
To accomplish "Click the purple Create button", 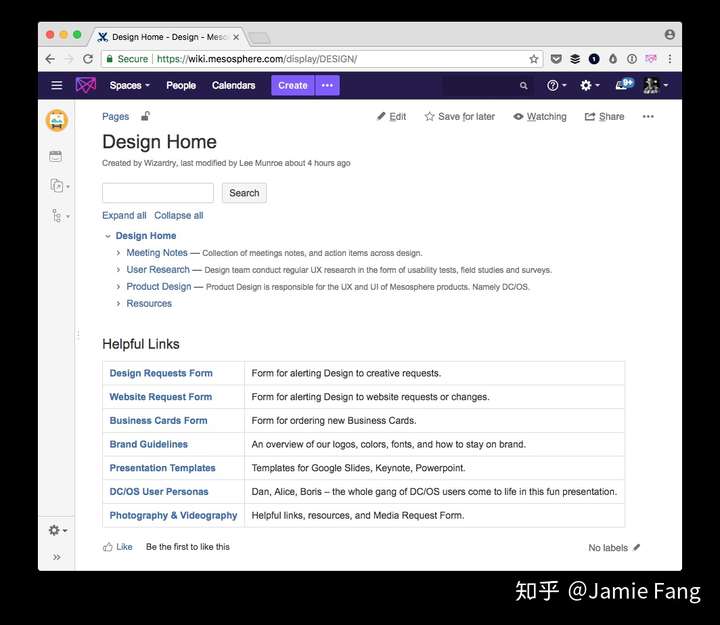I will click(x=292, y=85).
